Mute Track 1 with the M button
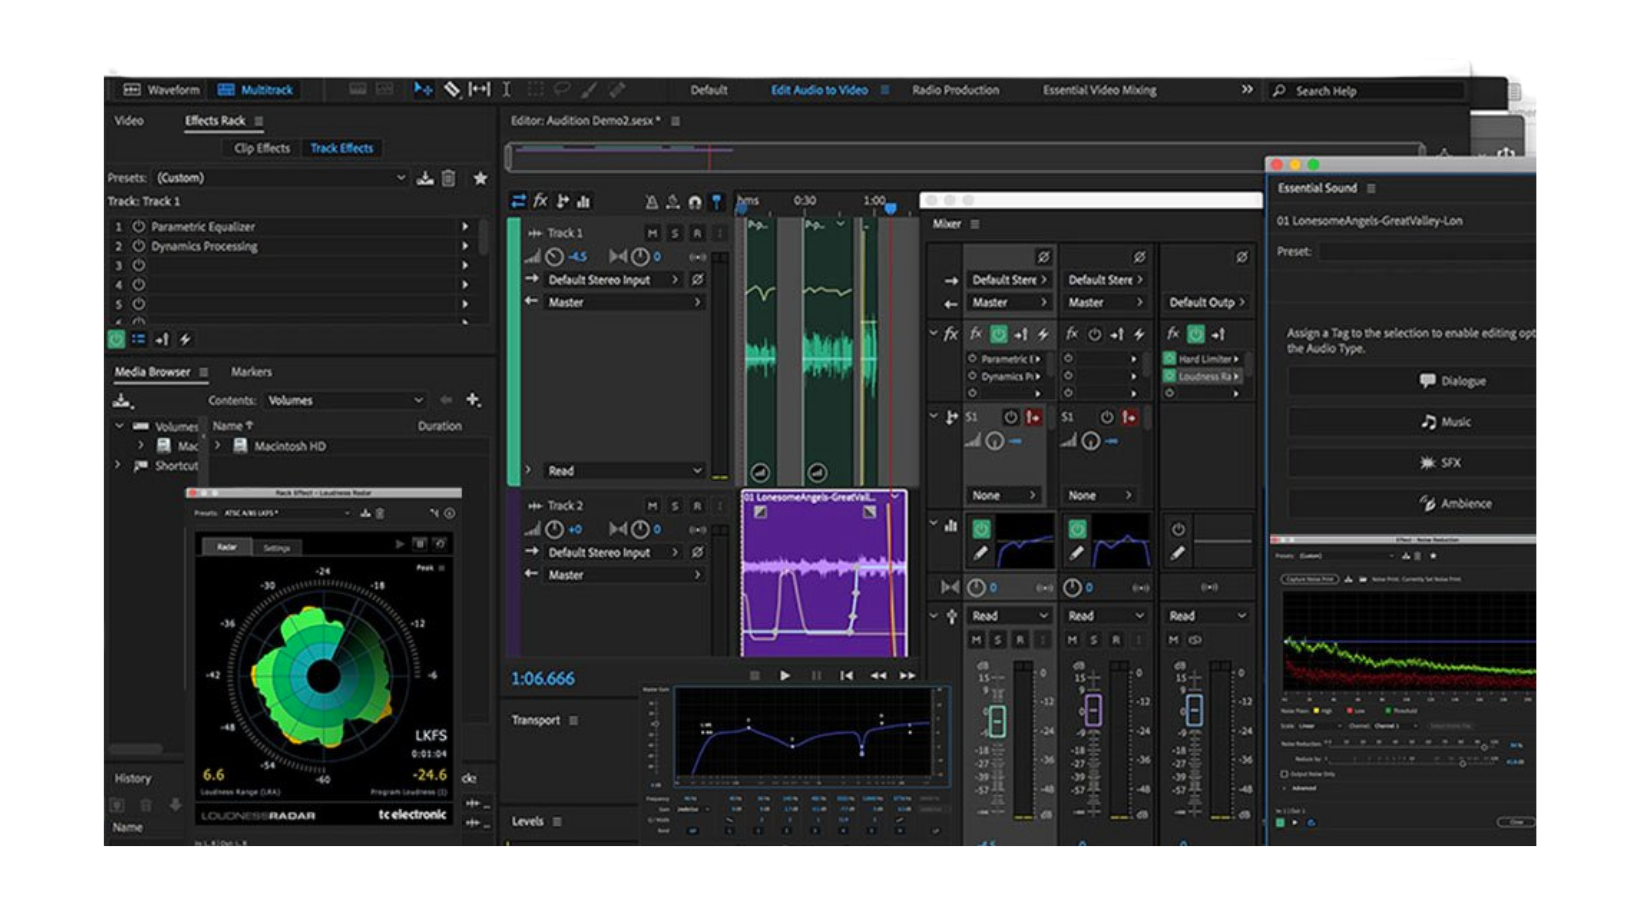The height and width of the screenshot is (924, 1640). click(x=653, y=233)
